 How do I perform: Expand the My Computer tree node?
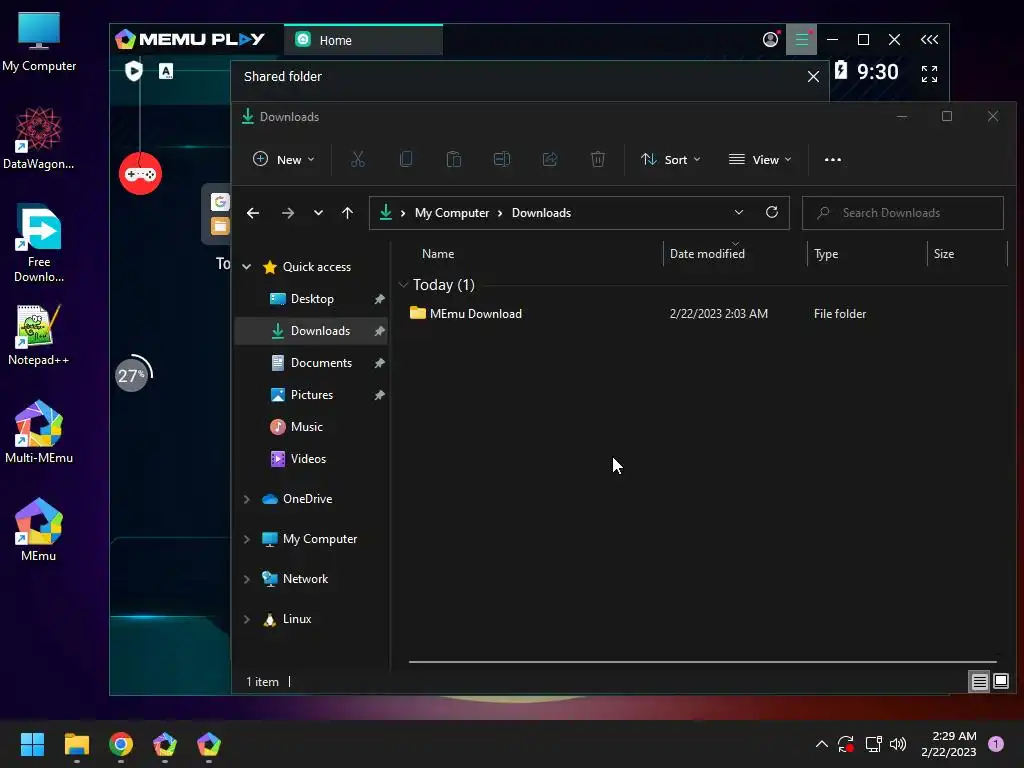[247, 539]
